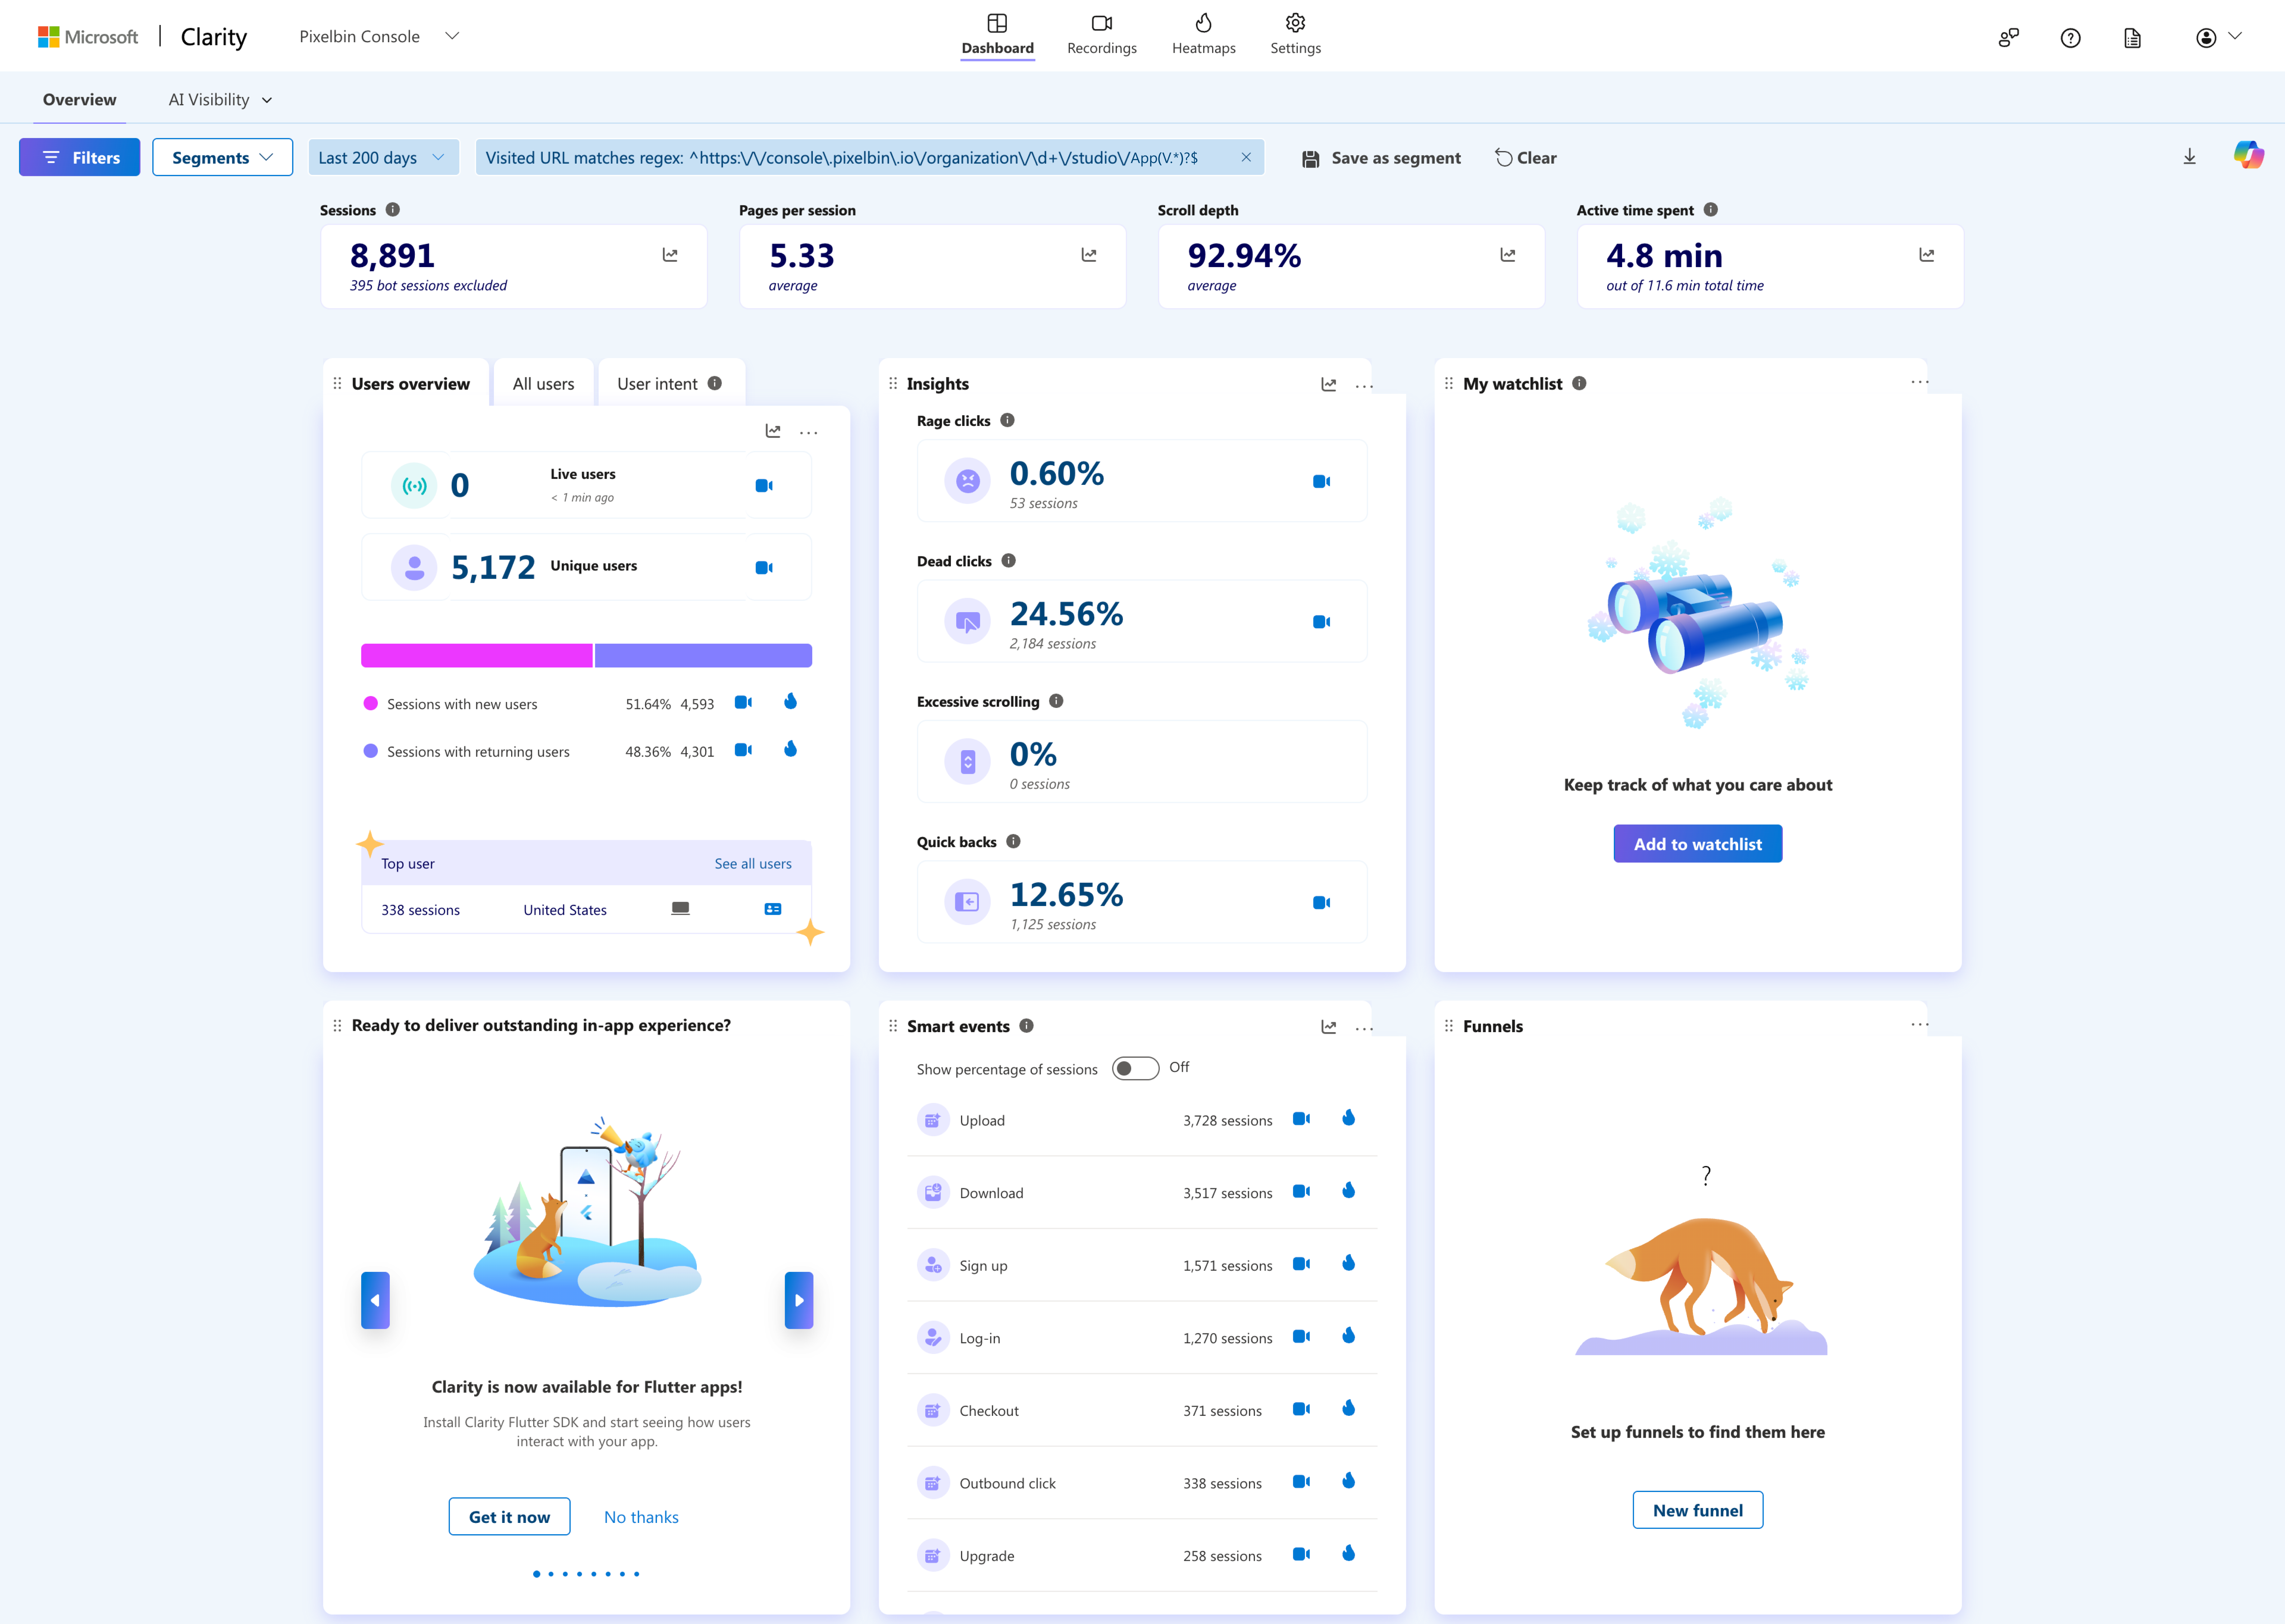View Dead clicks recordings
This screenshot has width=2285, height=1624.
click(x=1321, y=622)
